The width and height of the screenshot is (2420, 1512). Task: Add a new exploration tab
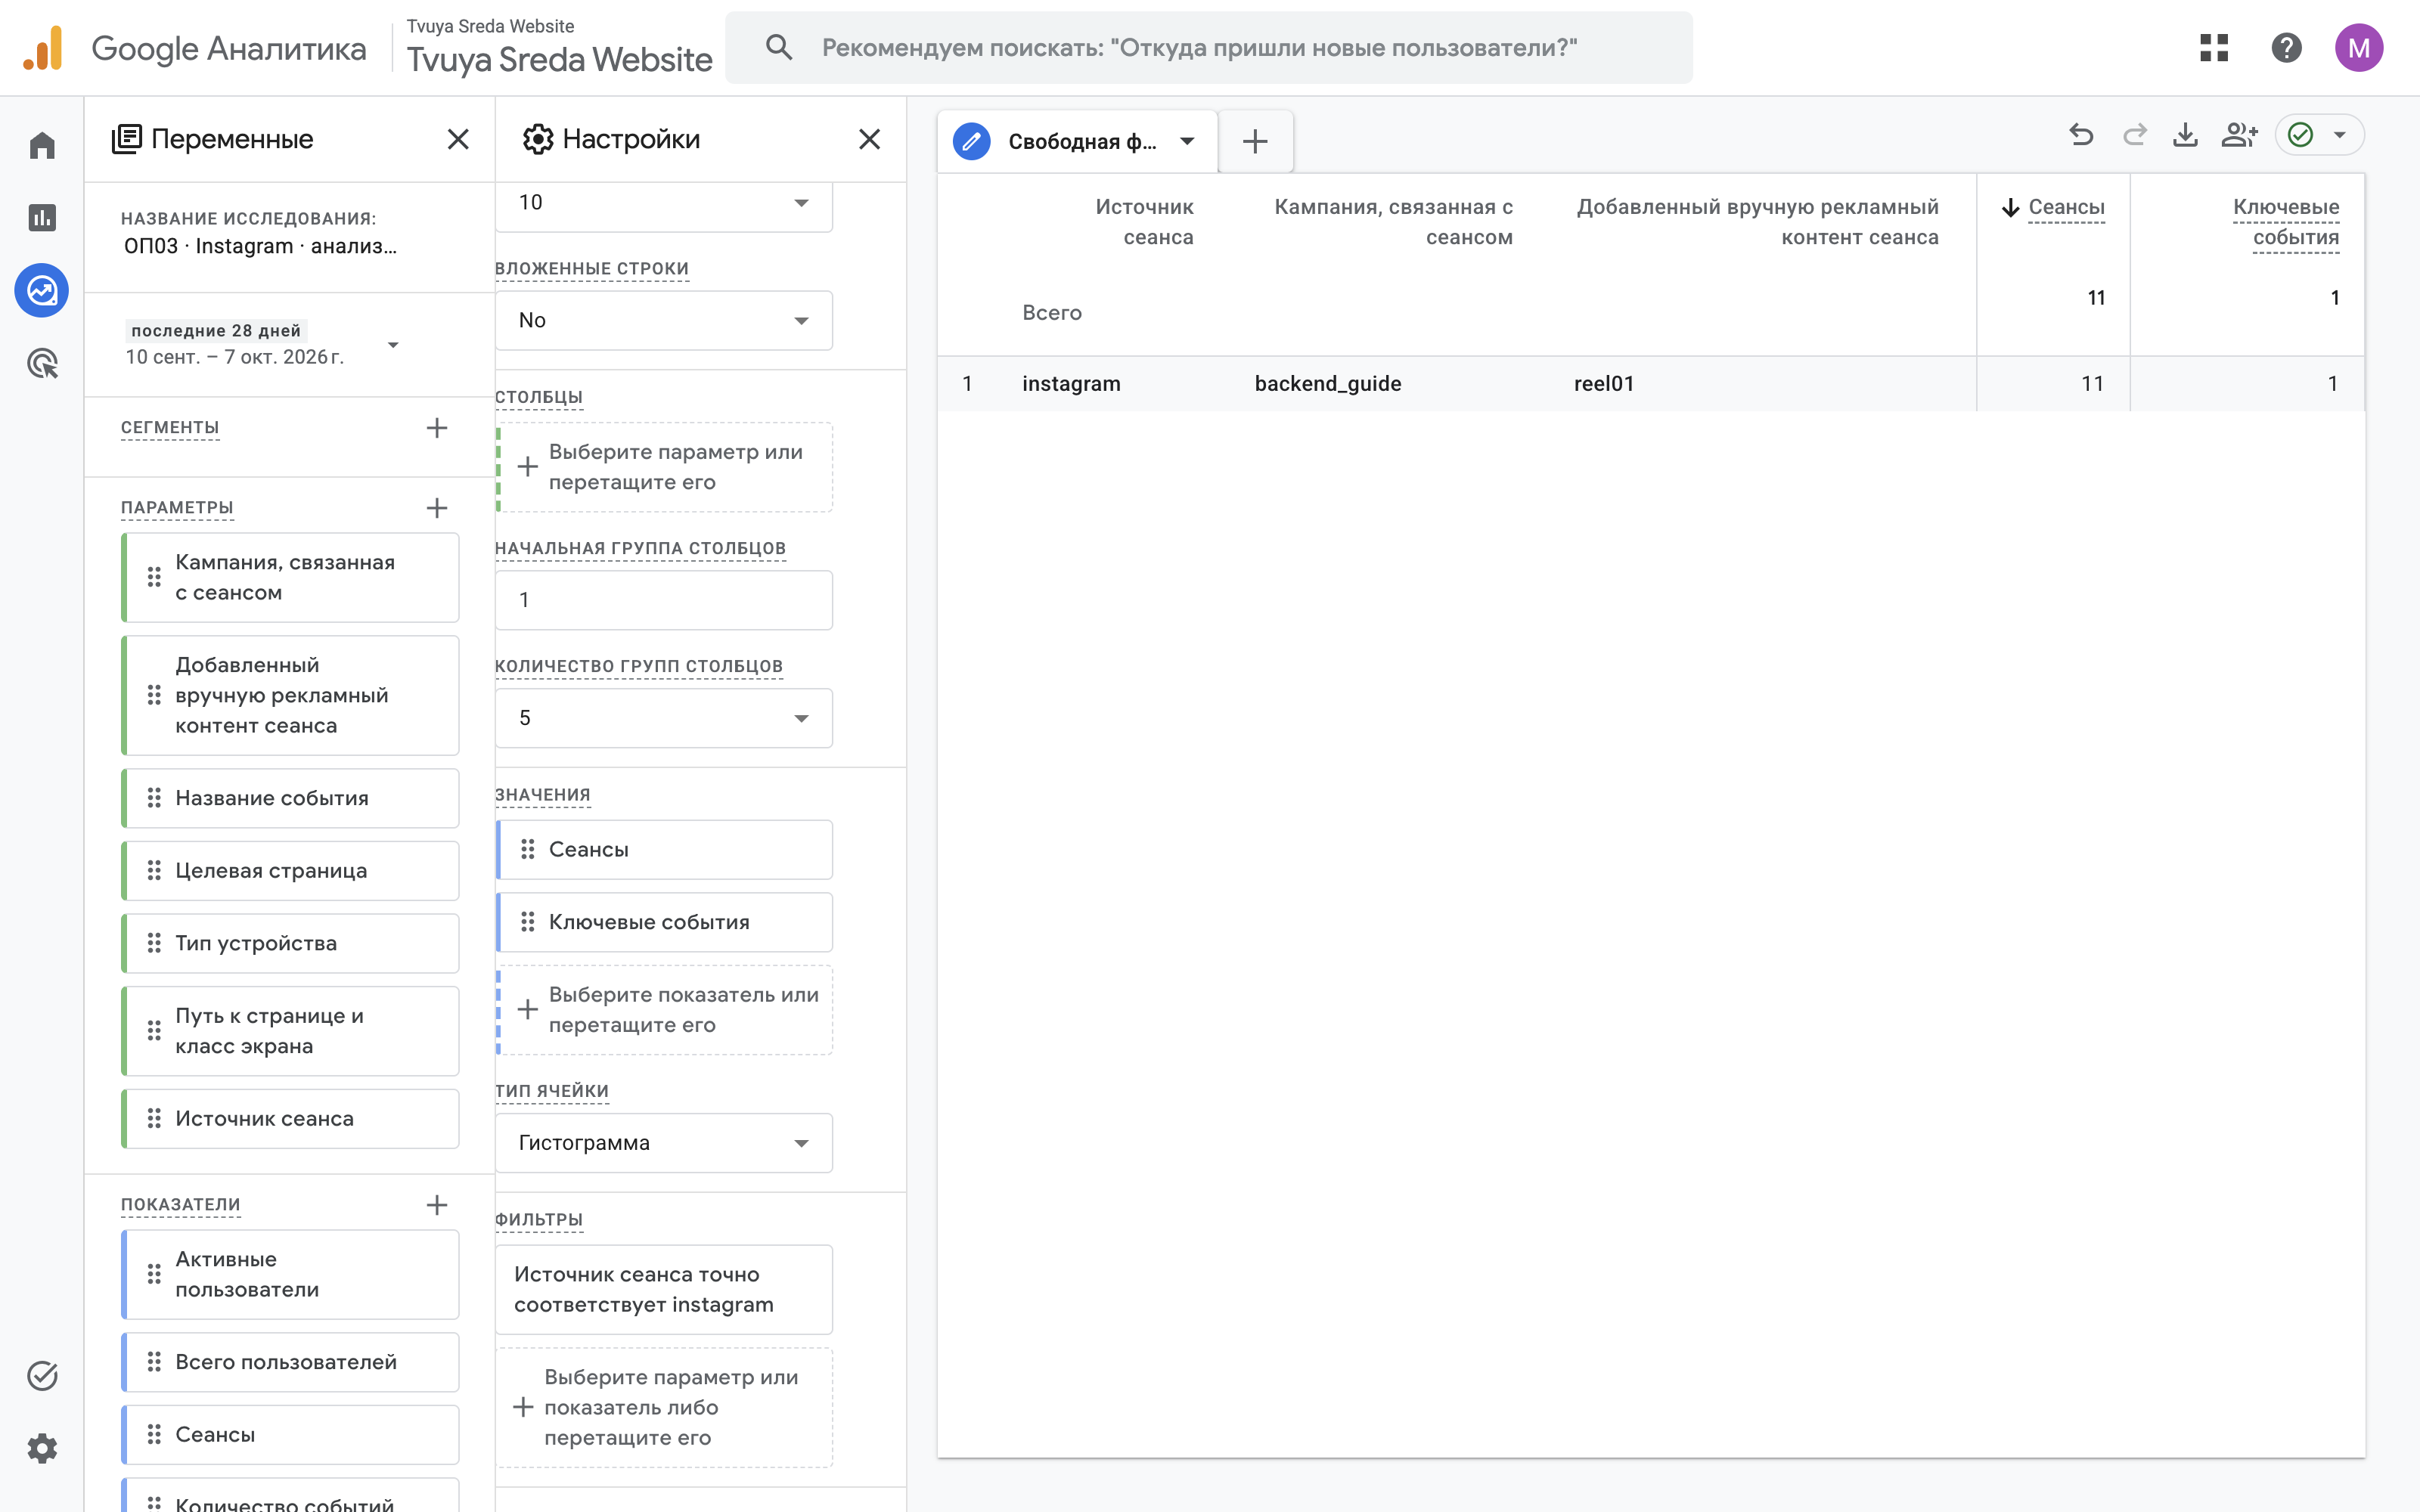(x=1255, y=141)
